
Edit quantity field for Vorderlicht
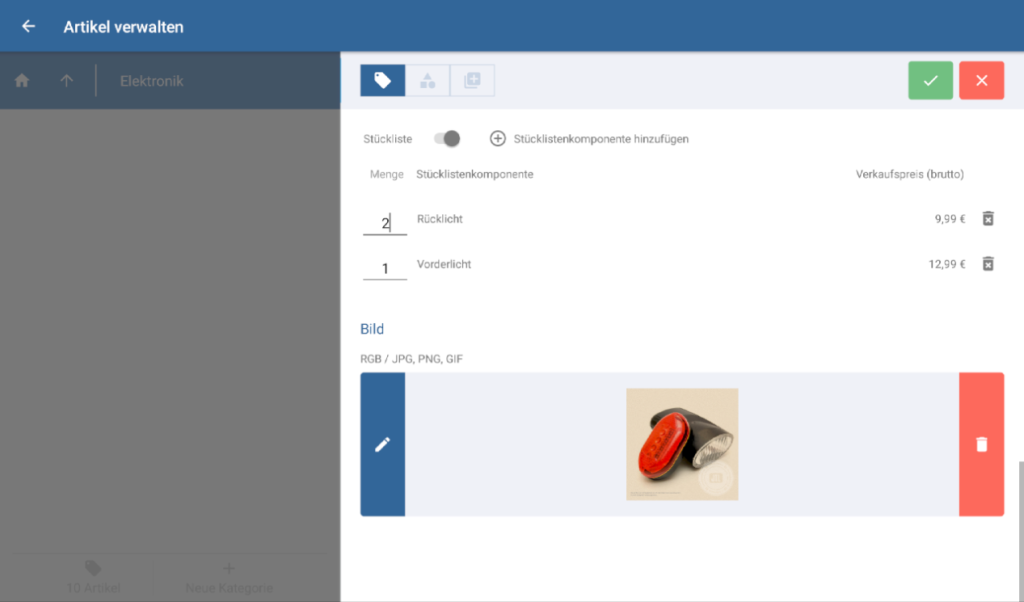385,268
